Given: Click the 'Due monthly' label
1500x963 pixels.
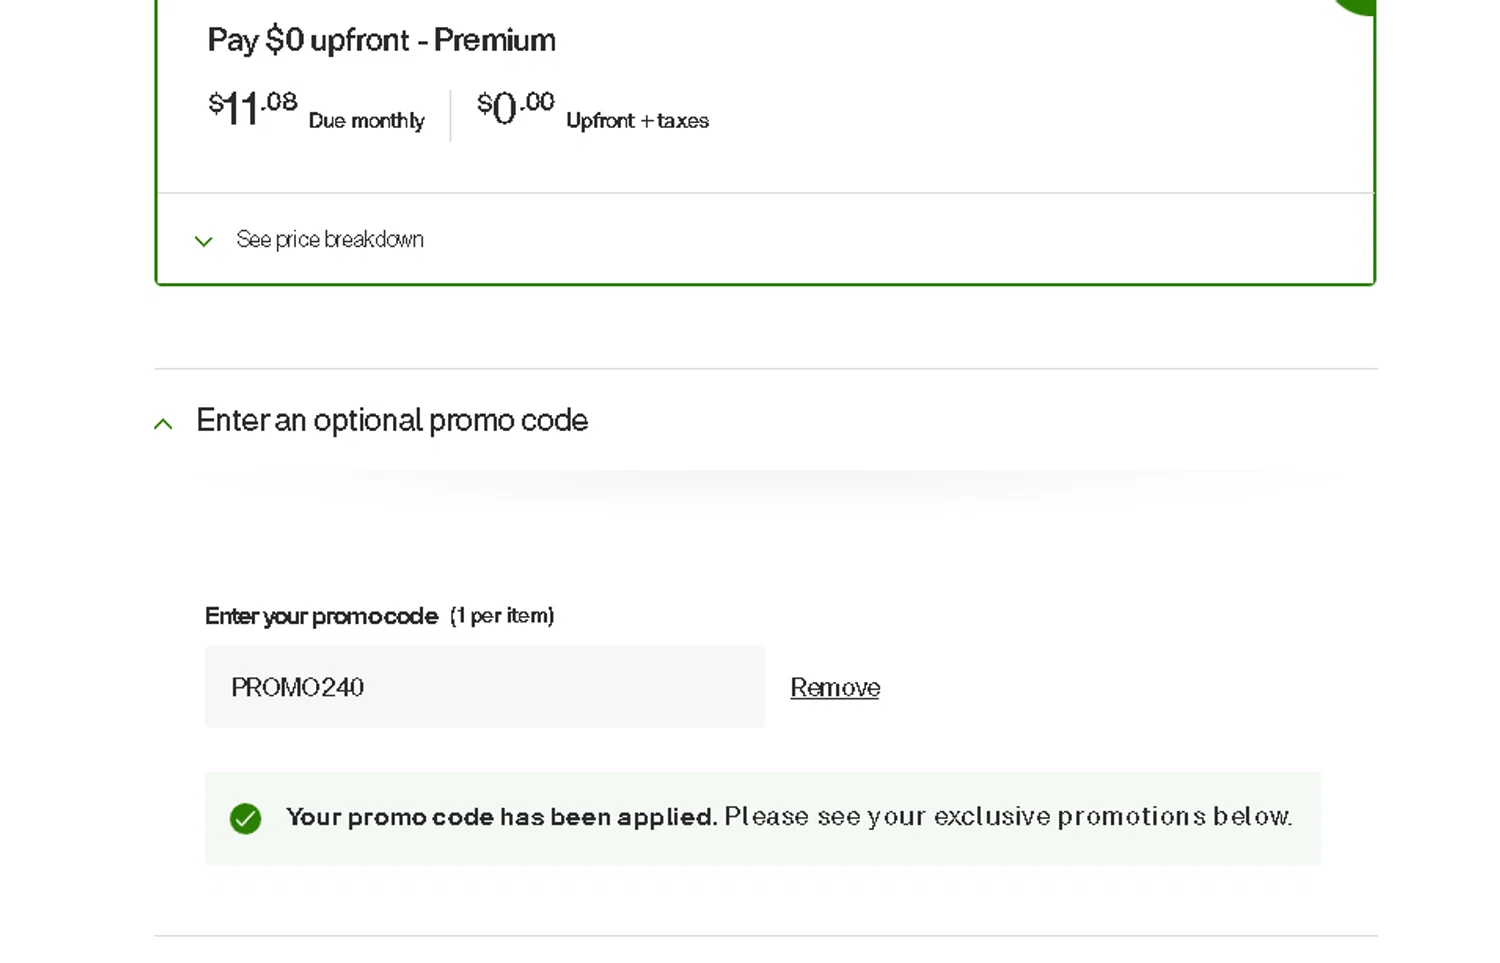Looking at the screenshot, I should 366,121.
